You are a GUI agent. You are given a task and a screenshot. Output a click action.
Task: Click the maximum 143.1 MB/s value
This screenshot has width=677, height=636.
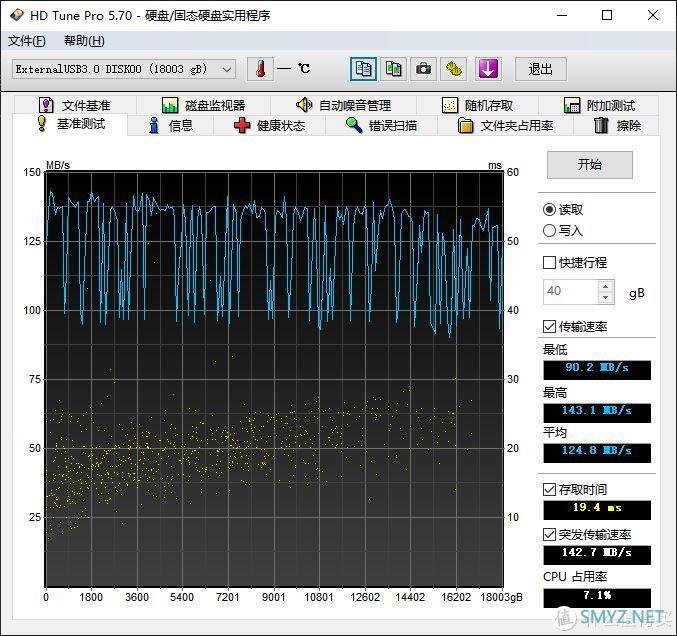[x=597, y=411]
